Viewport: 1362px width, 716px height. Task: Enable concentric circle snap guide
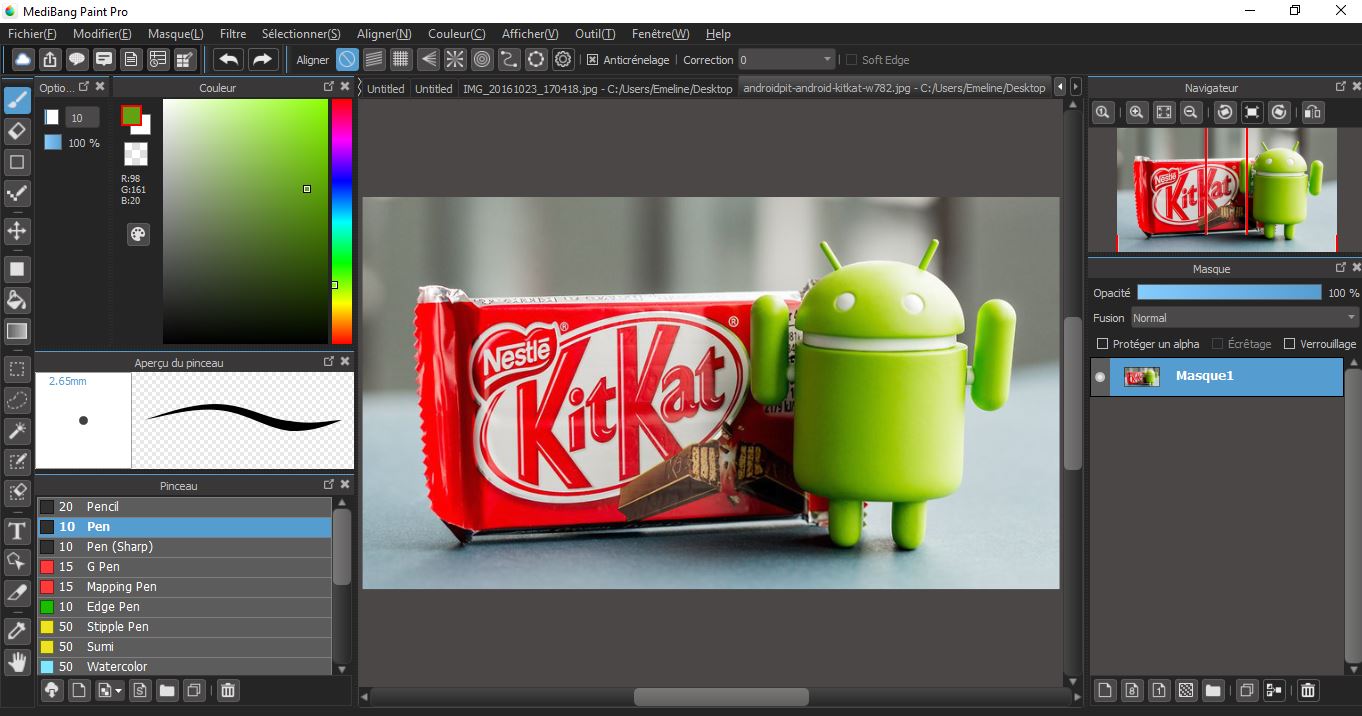point(482,59)
